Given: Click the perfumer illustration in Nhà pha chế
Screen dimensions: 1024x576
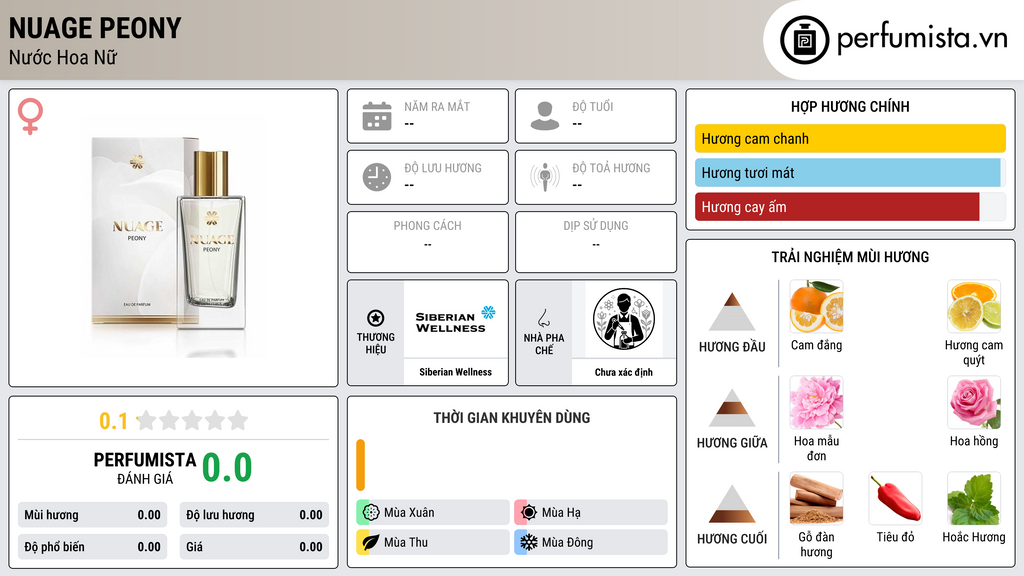Looking at the screenshot, I should (x=624, y=319).
